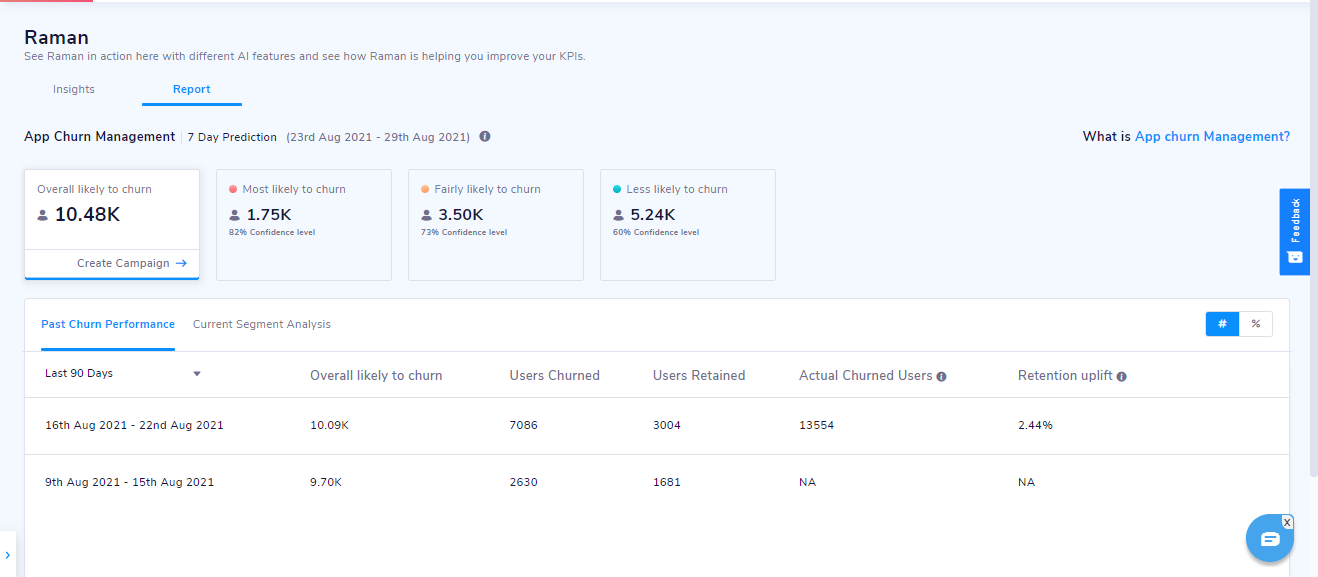Open the Last 90 Days dropdown
The height and width of the screenshot is (577, 1318).
123,374
